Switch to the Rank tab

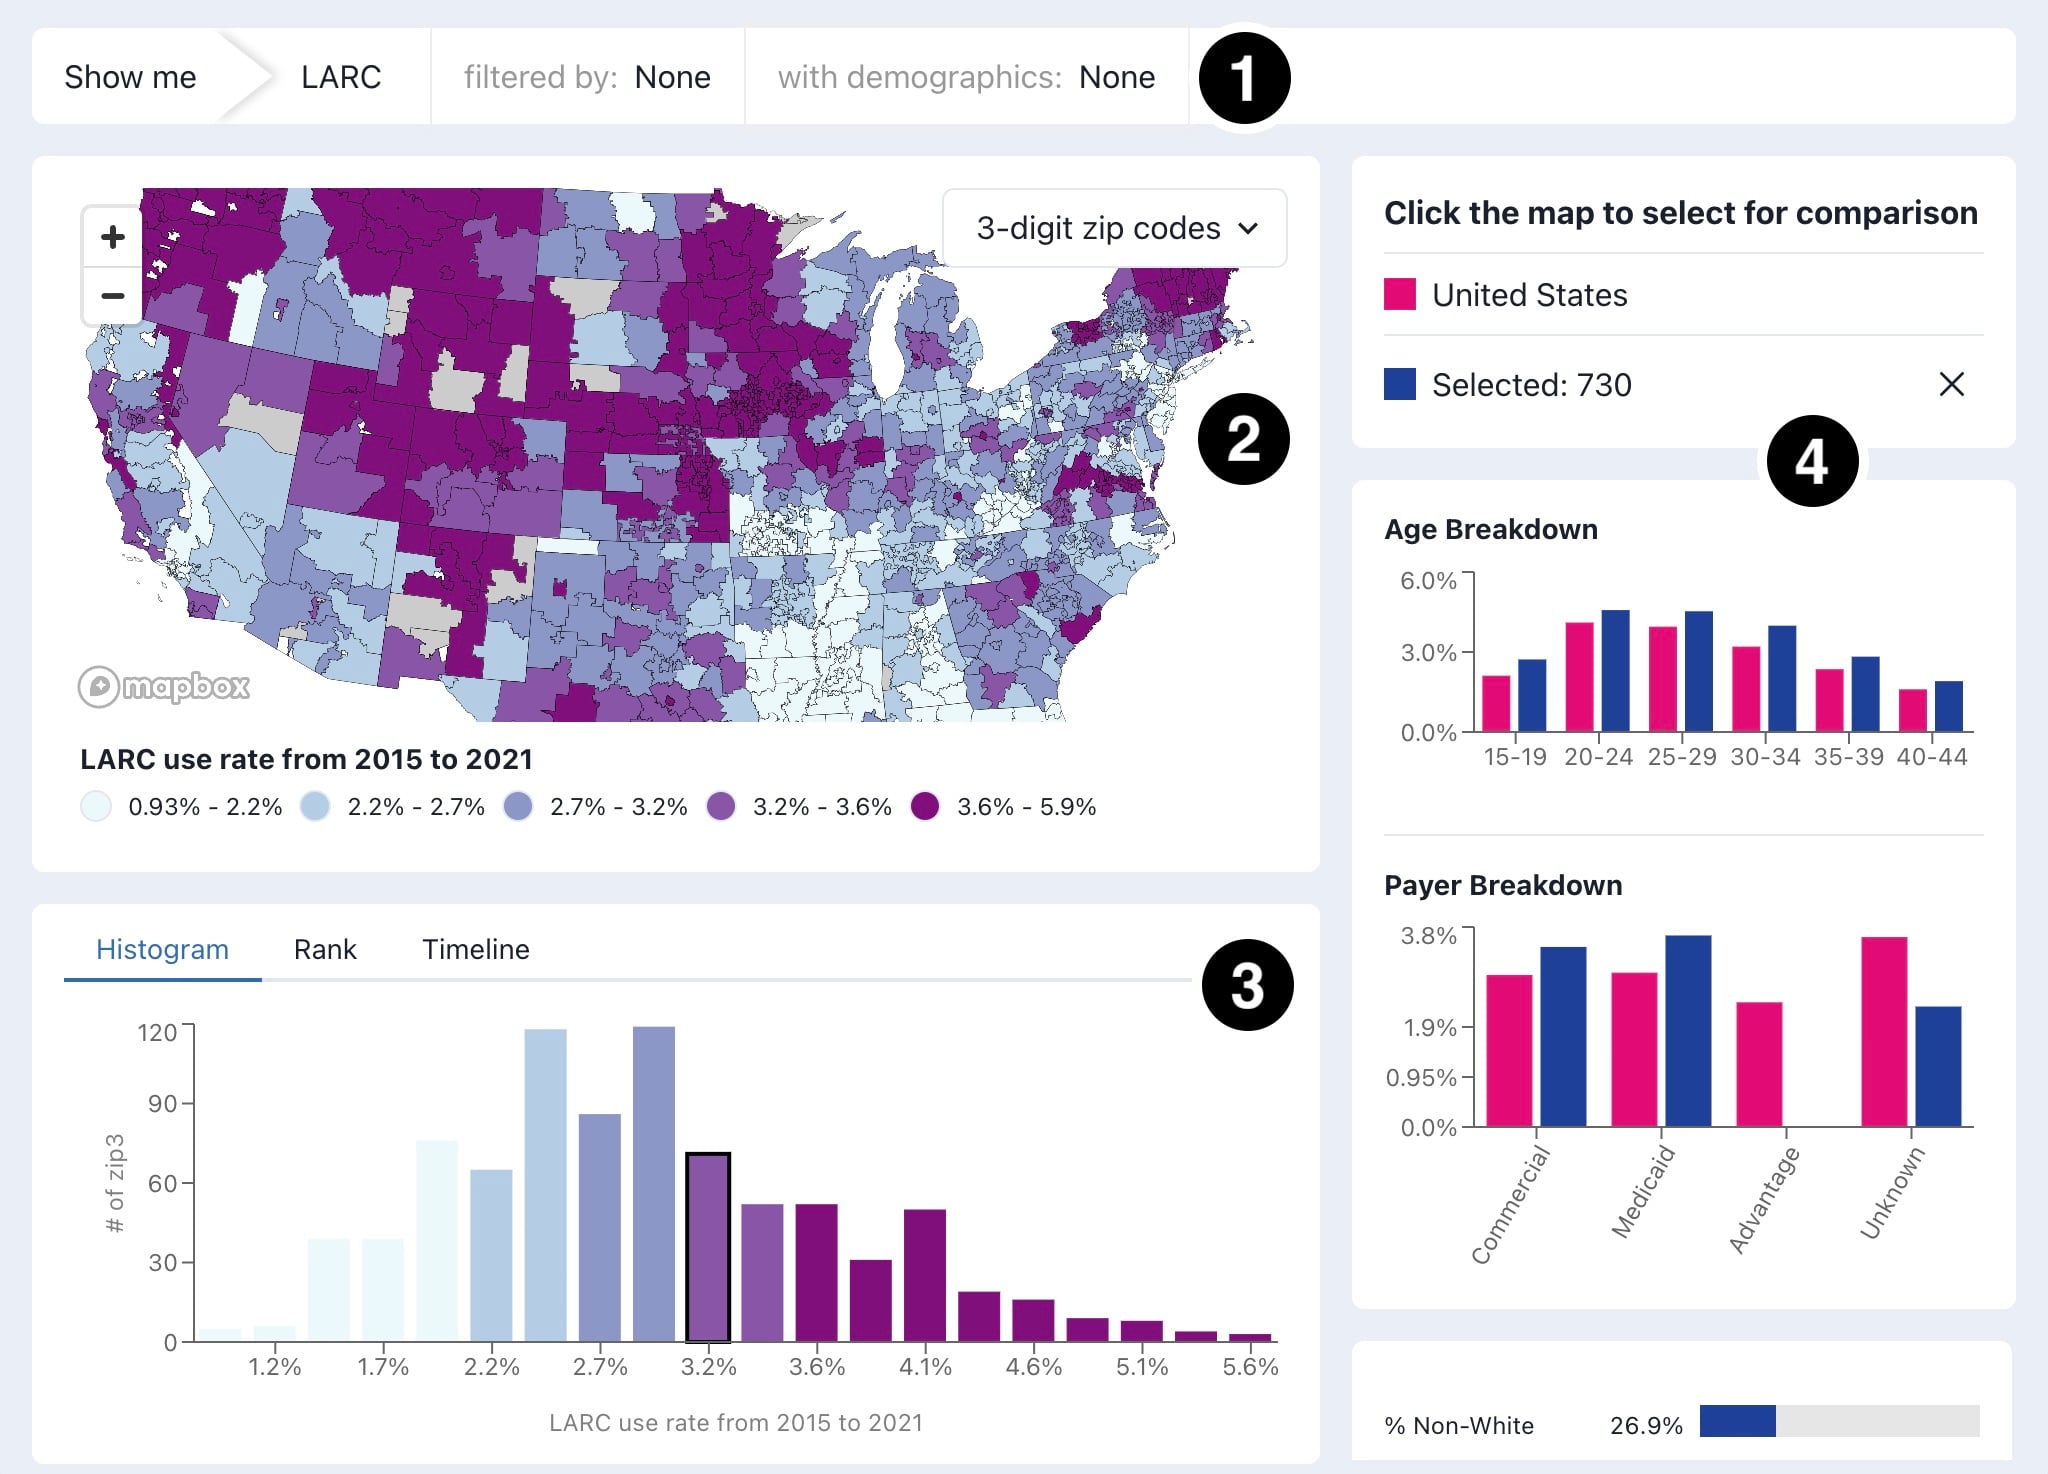click(x=324, y=948)
